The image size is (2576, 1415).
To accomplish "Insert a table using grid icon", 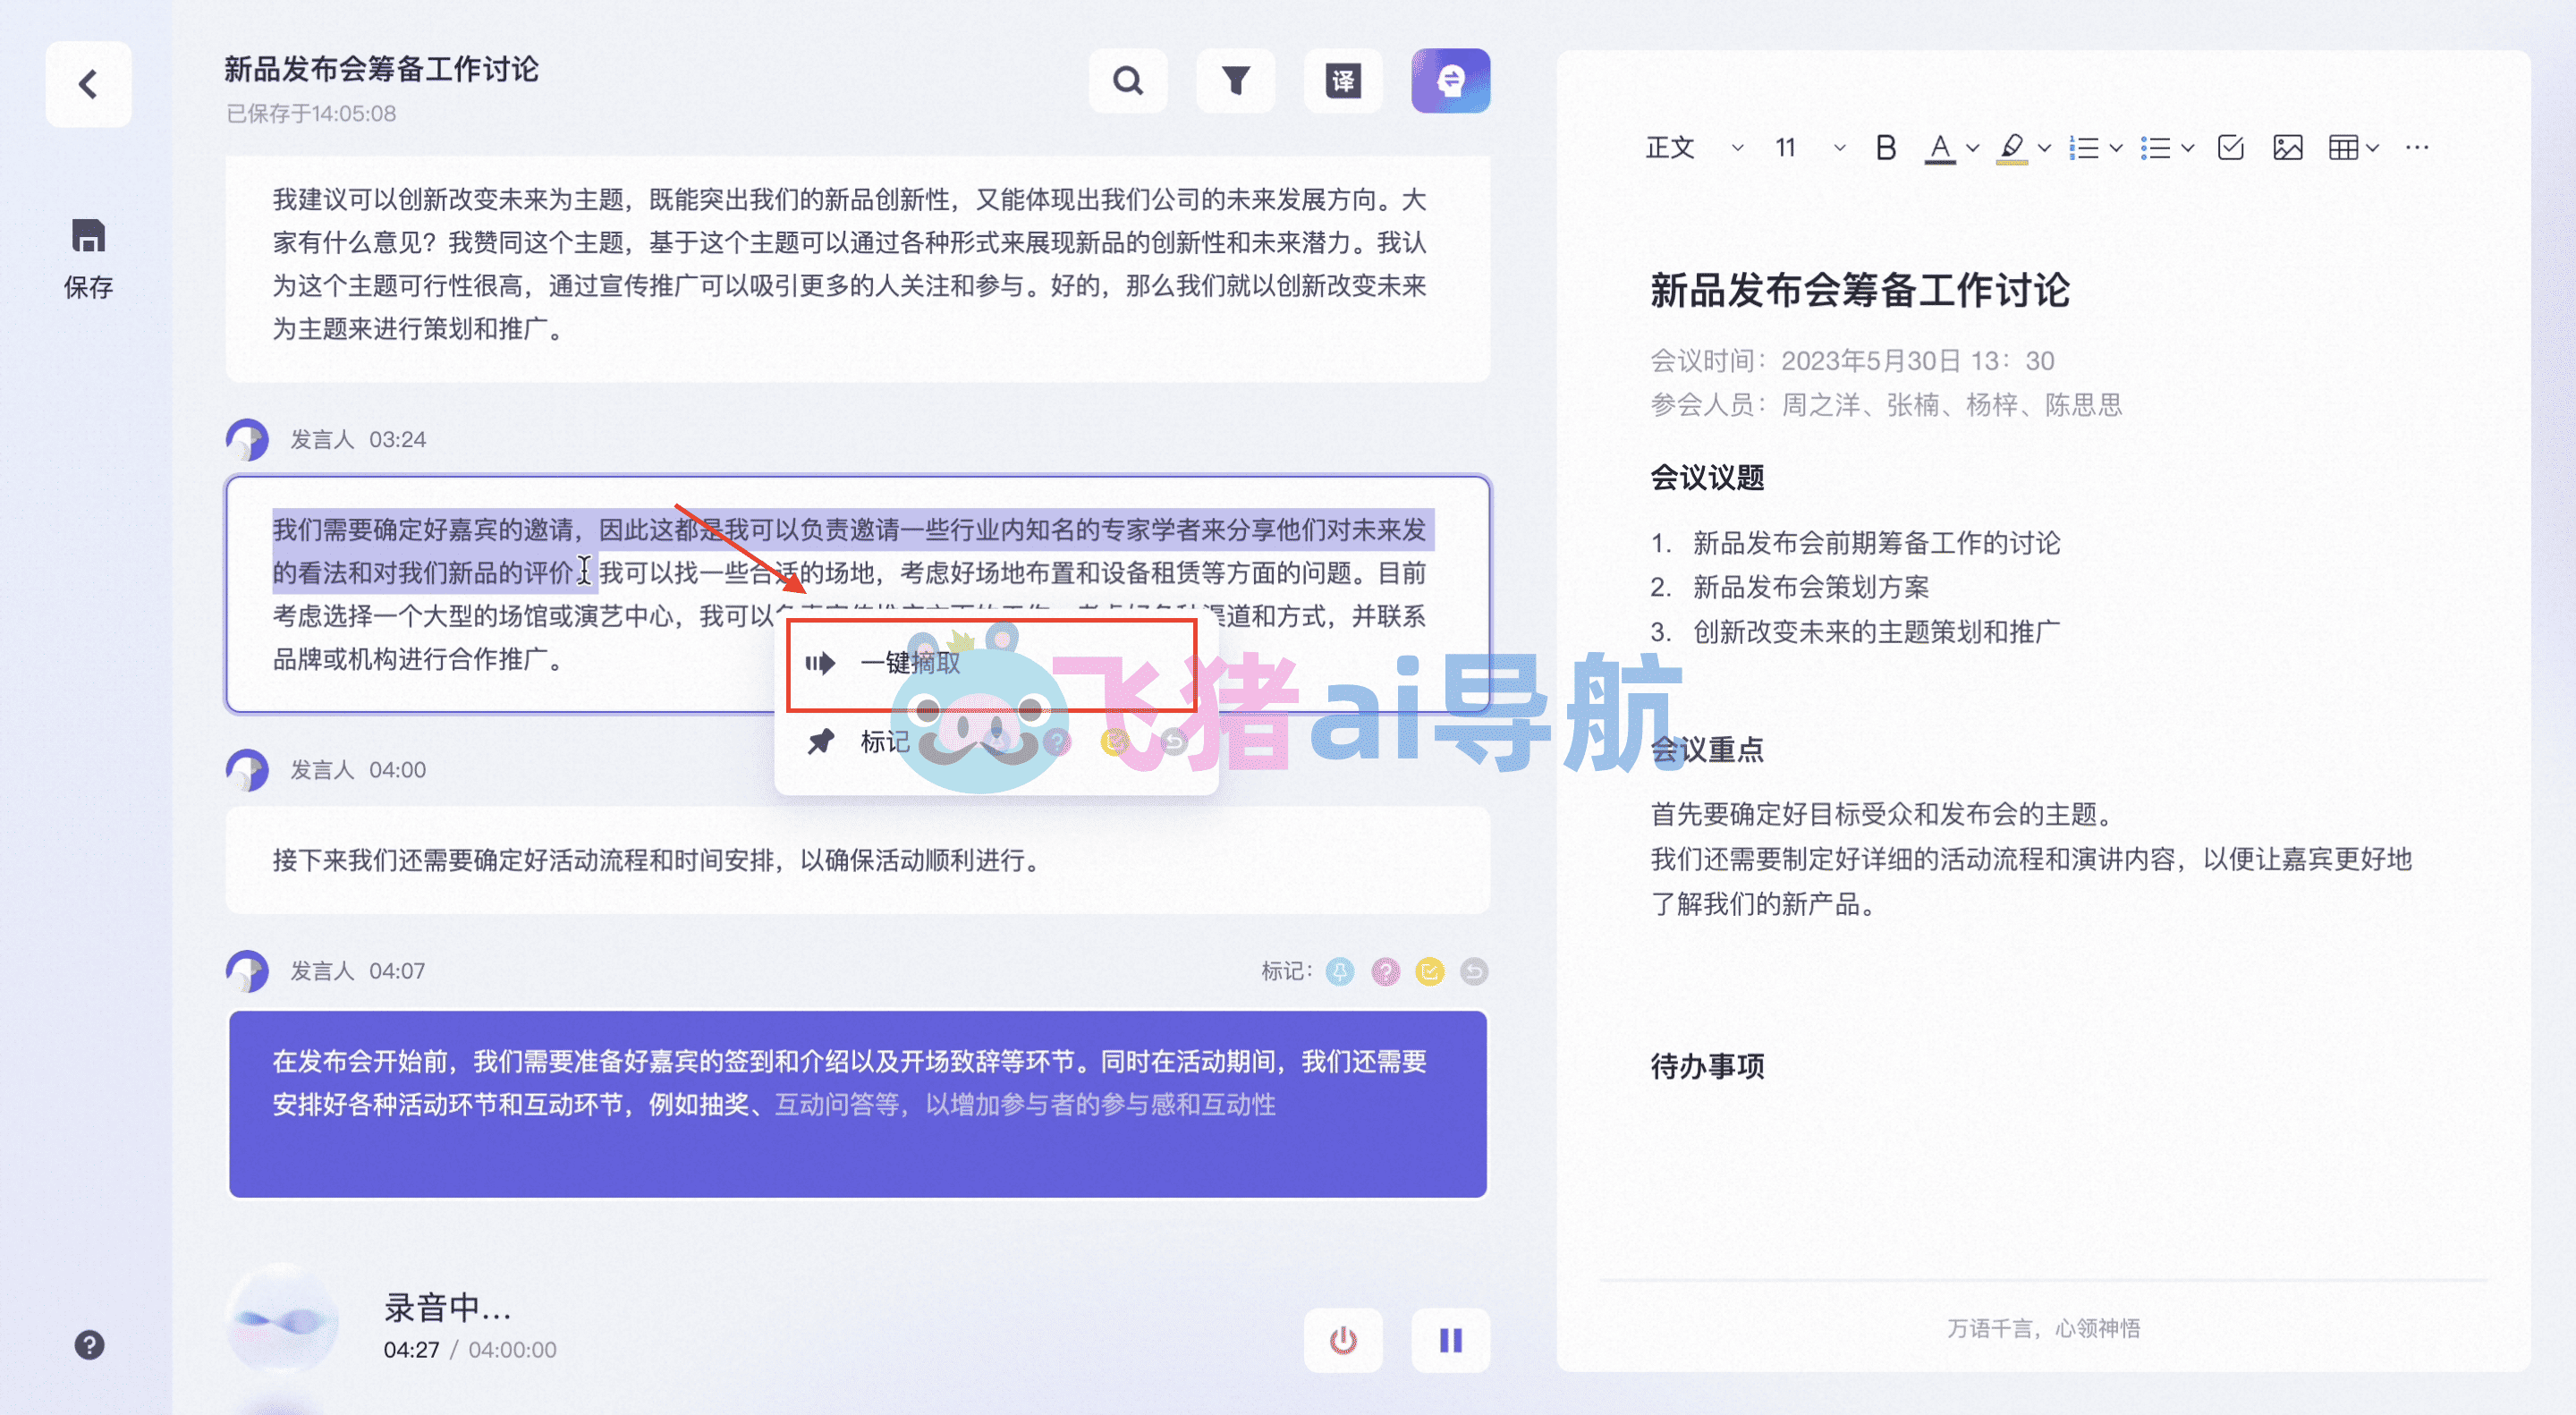I will (2343, 148).
